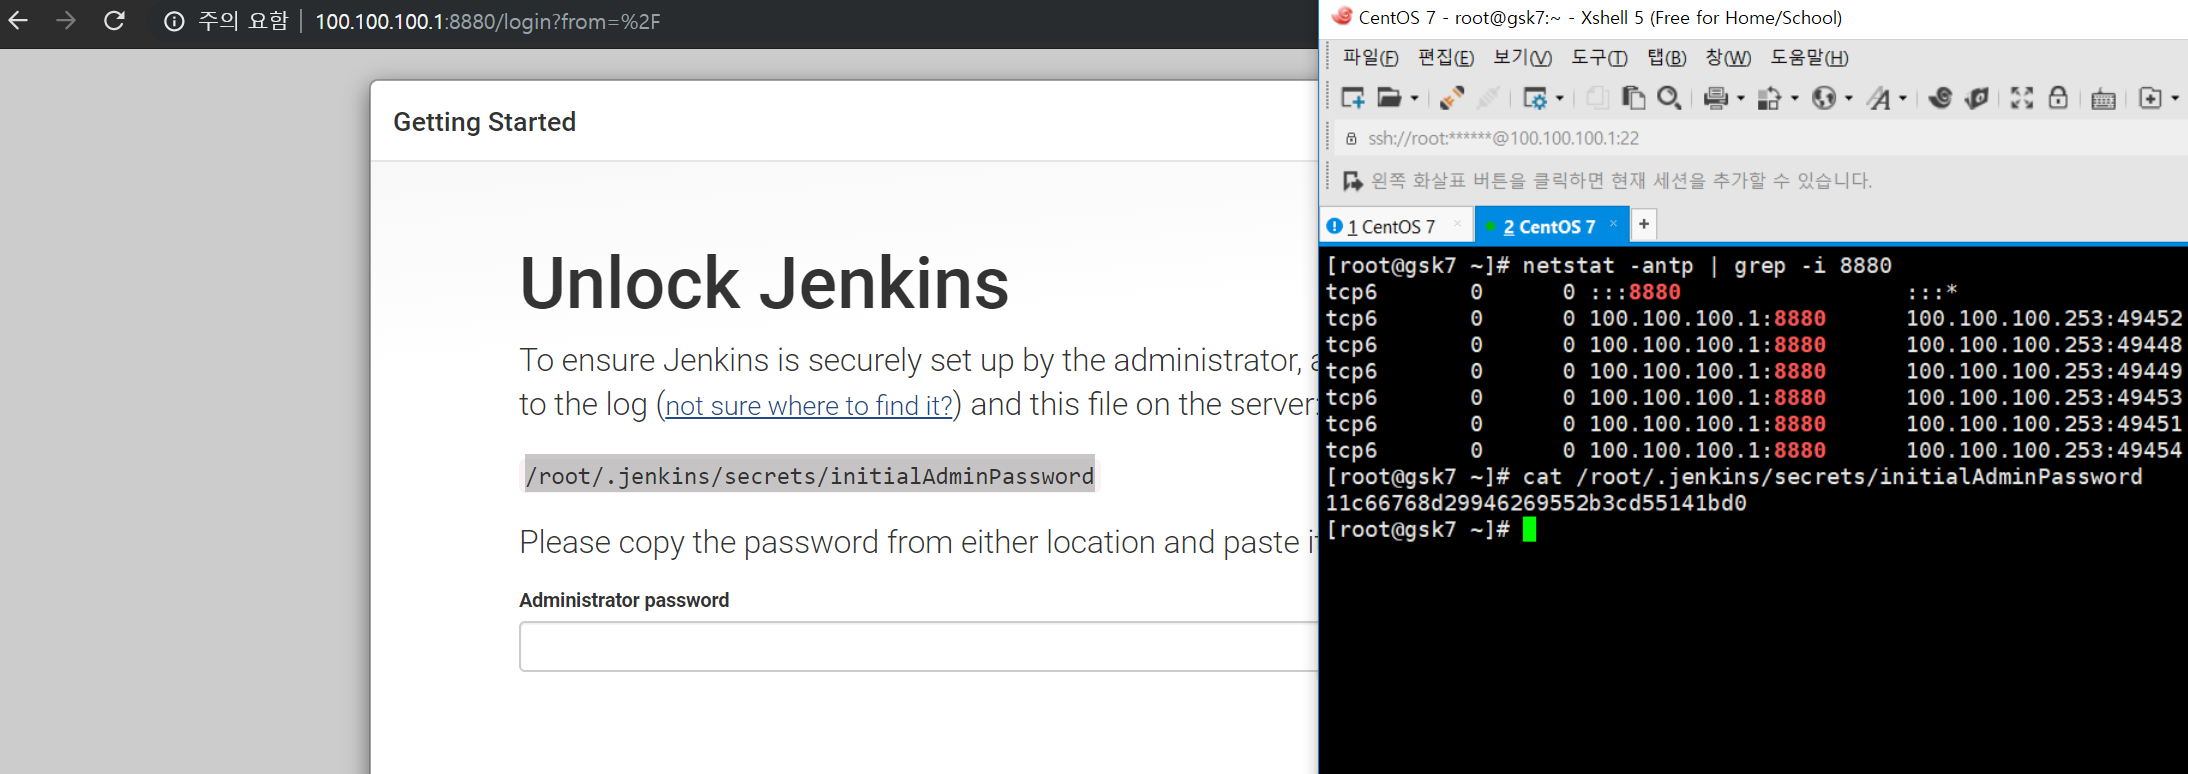Click the plus button to add new tab

click(1644, 224)
